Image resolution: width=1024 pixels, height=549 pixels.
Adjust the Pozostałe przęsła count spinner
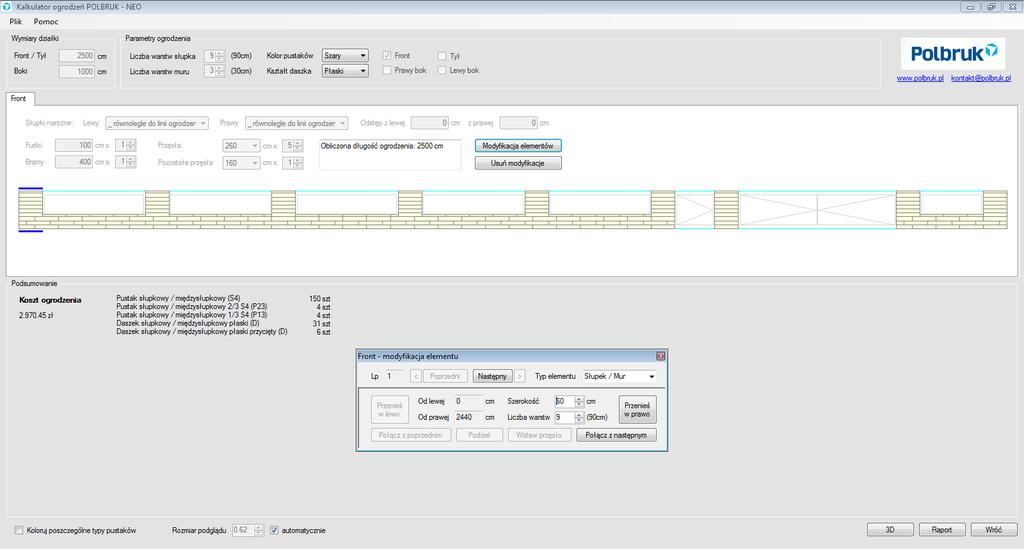pyautogui.click(x=298, y=163)
